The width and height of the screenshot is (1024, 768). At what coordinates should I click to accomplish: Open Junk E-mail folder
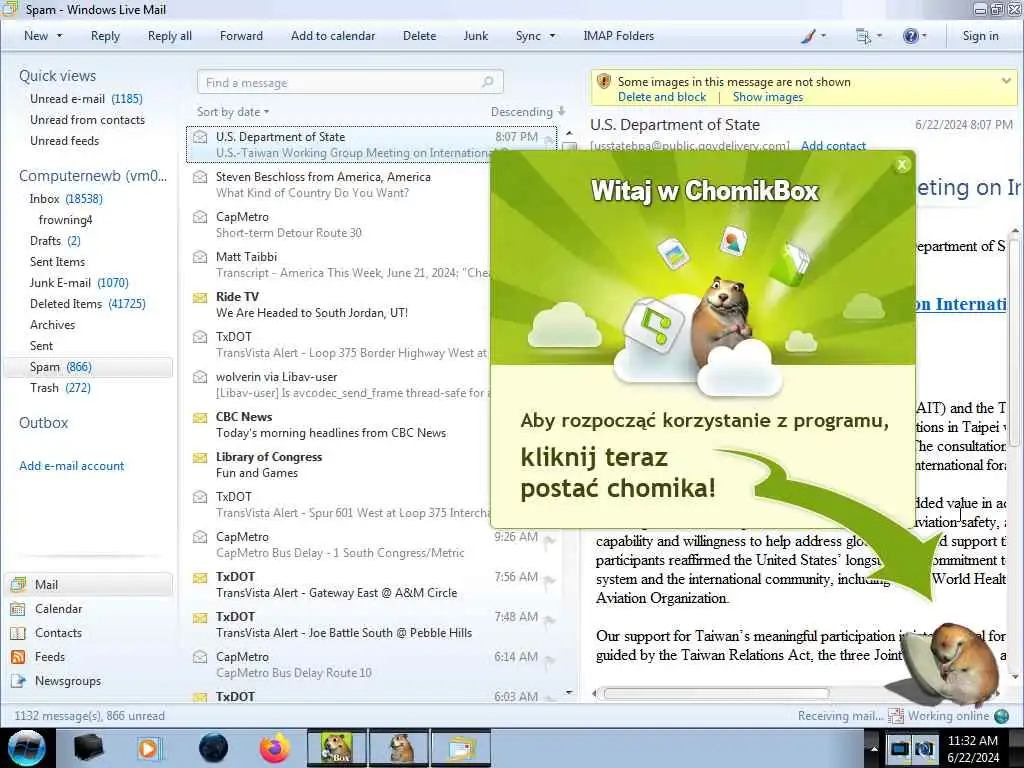pyautogui.click(x=79, y=283)
